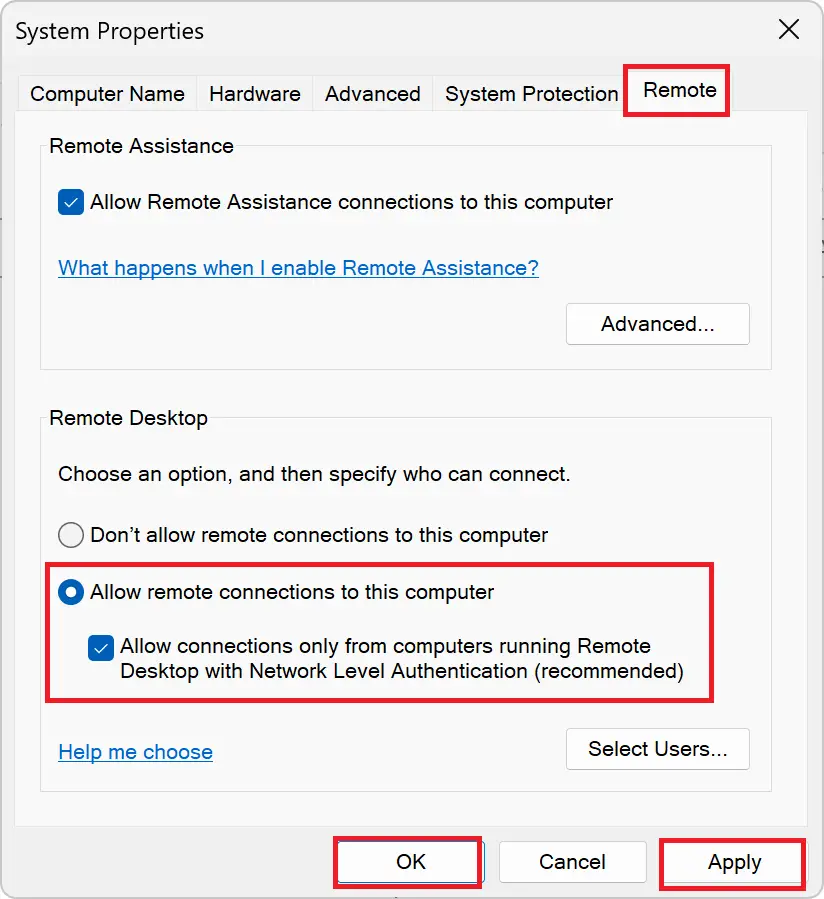Click the Remote Desktop group heading

(128, 417)
